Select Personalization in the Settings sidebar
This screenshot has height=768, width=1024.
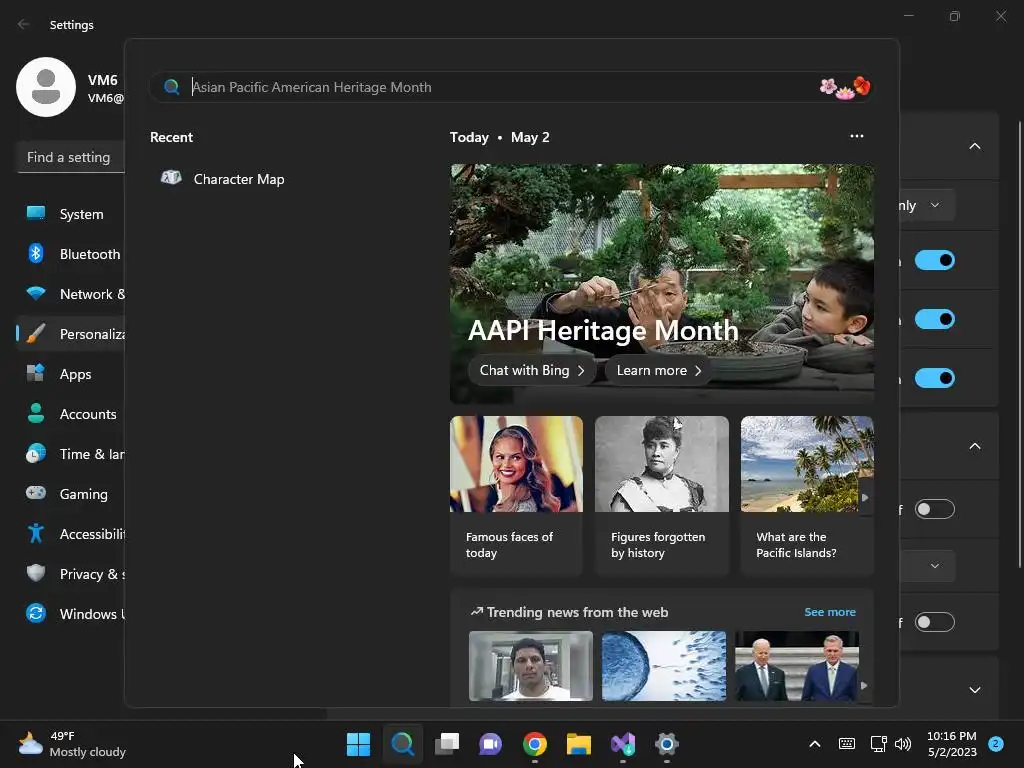click(x=71, y=334)
